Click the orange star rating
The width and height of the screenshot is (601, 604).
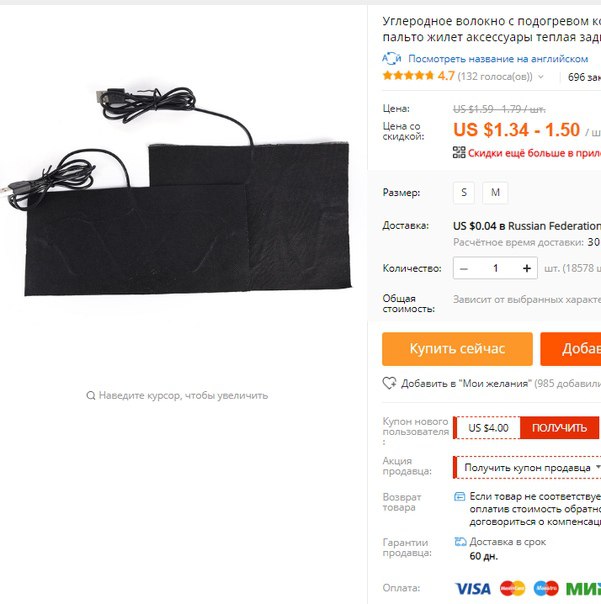(x=408, y=76)
